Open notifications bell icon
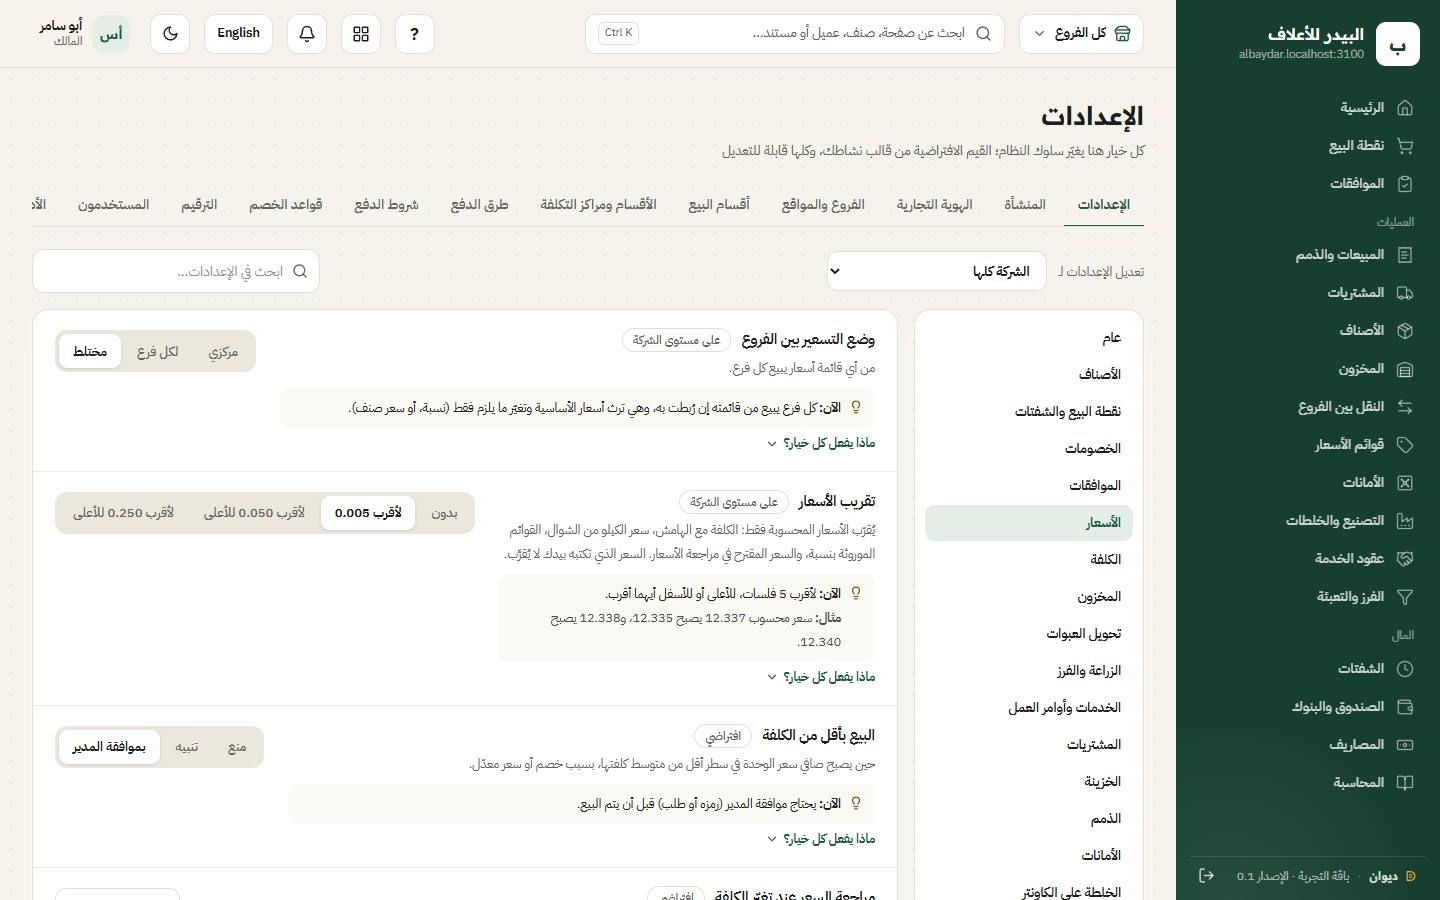The width and height of the screenshot is (1440, 900). click(307, 34)
